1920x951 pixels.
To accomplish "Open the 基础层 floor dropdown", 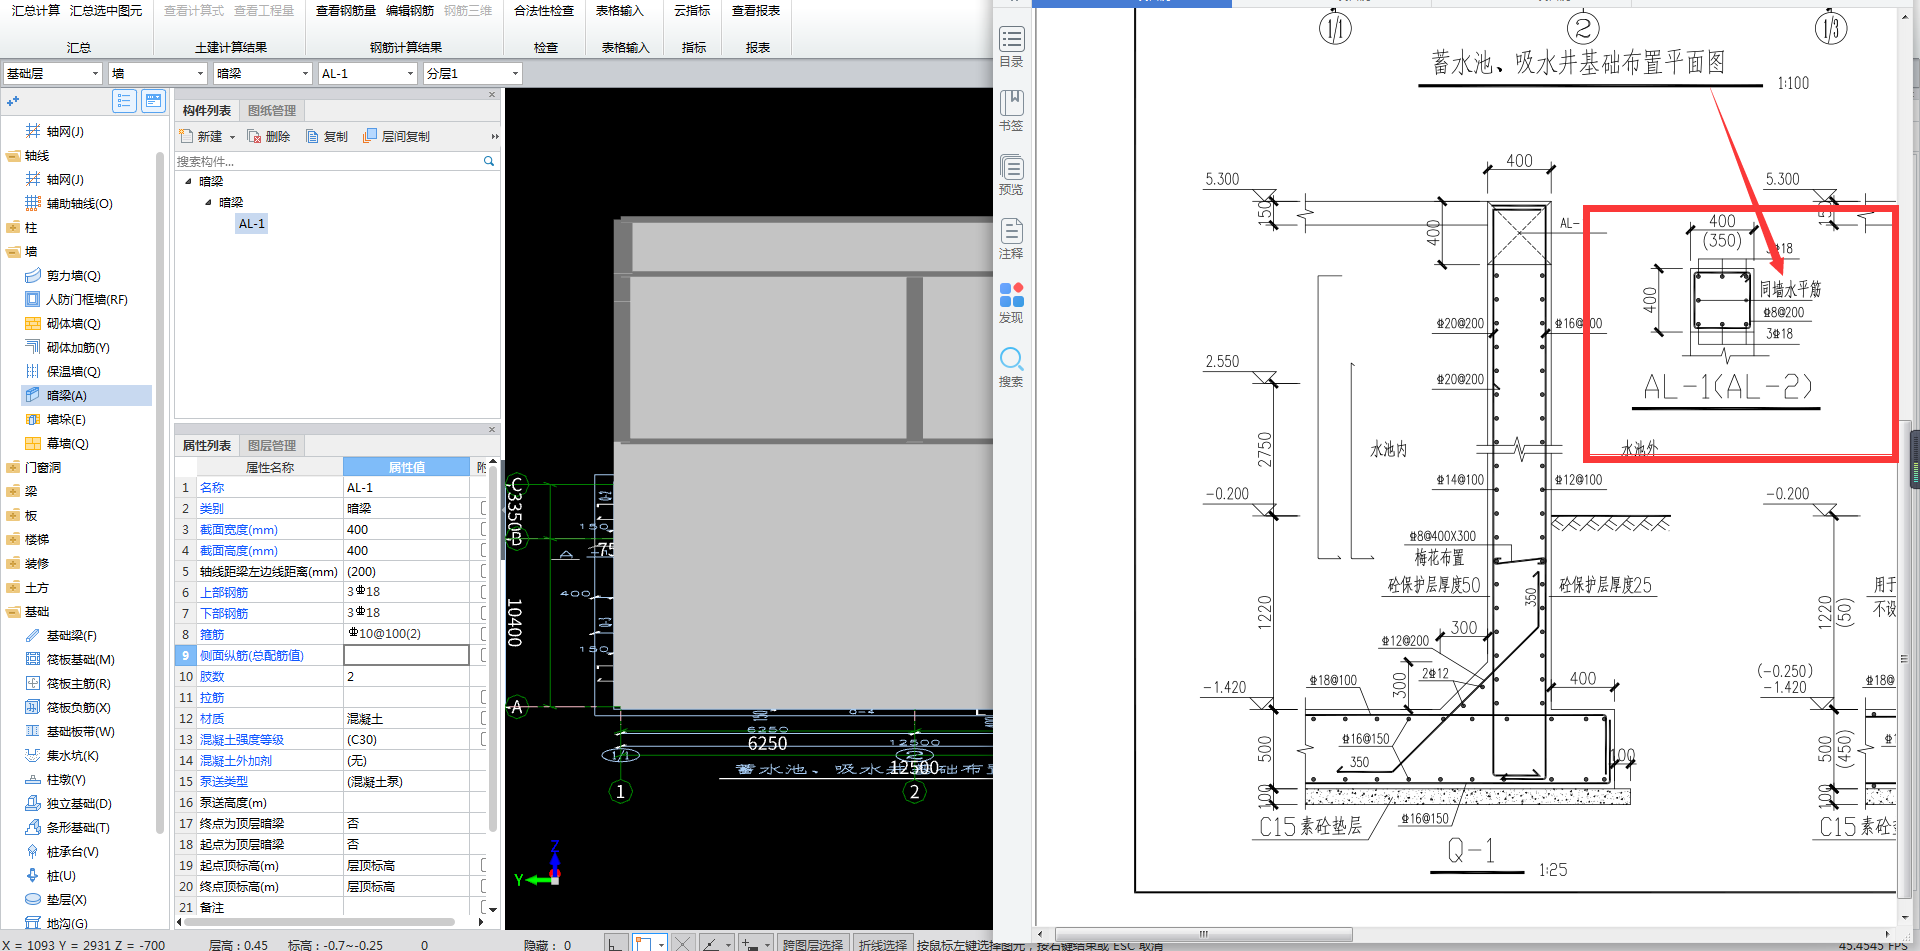I will click(53, 73).
